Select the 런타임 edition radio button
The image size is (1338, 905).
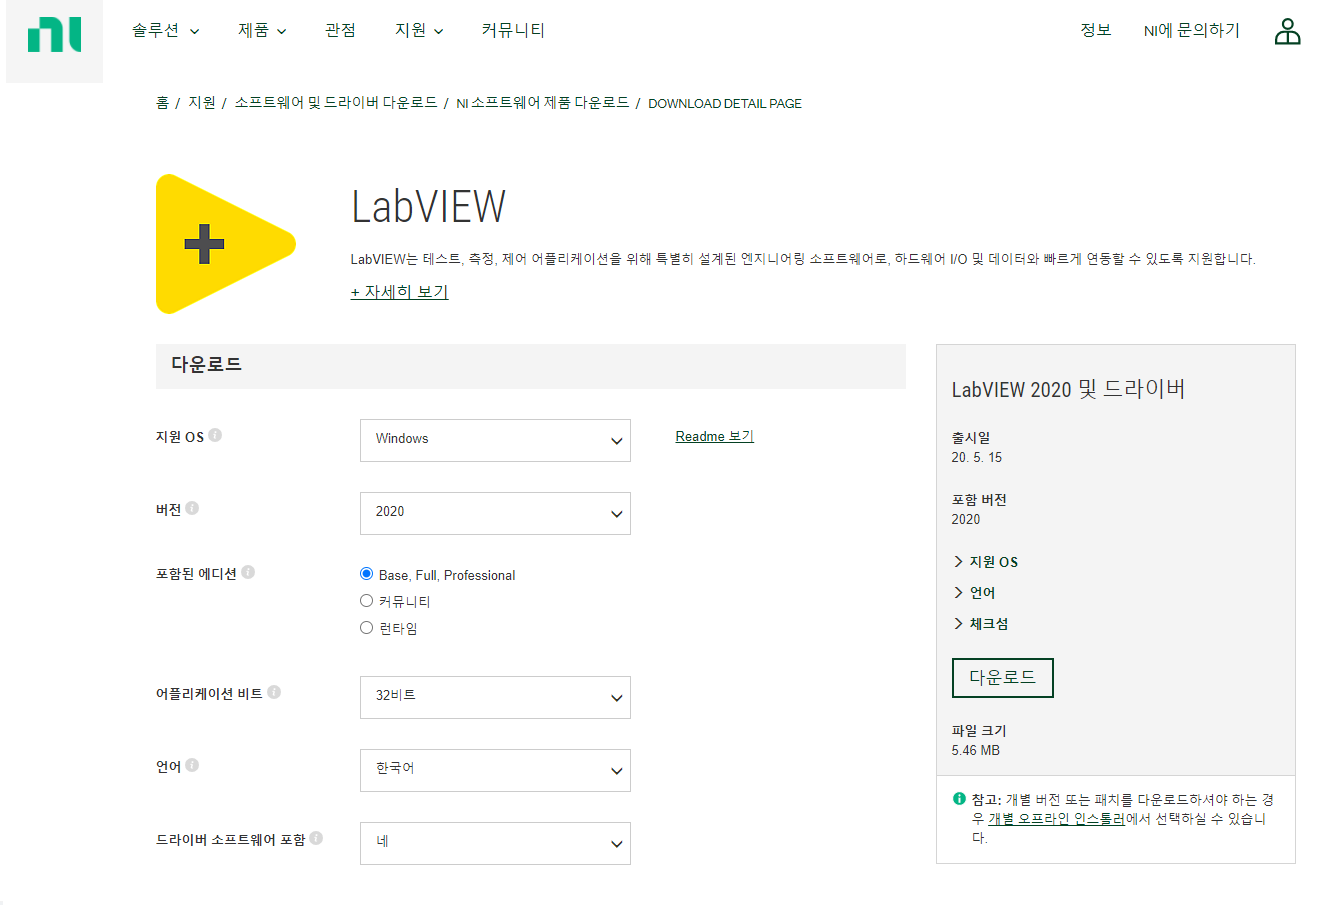(x=366, y=628)
